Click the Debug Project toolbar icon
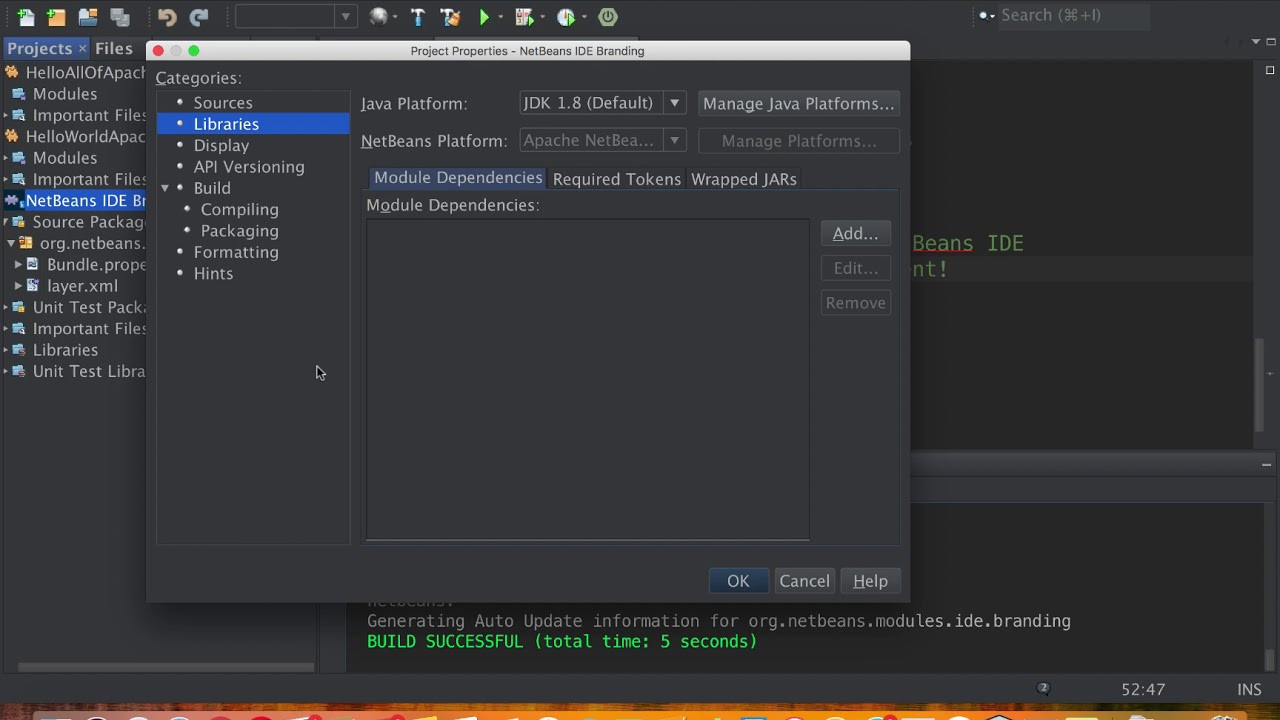 (x=524, y=17)
